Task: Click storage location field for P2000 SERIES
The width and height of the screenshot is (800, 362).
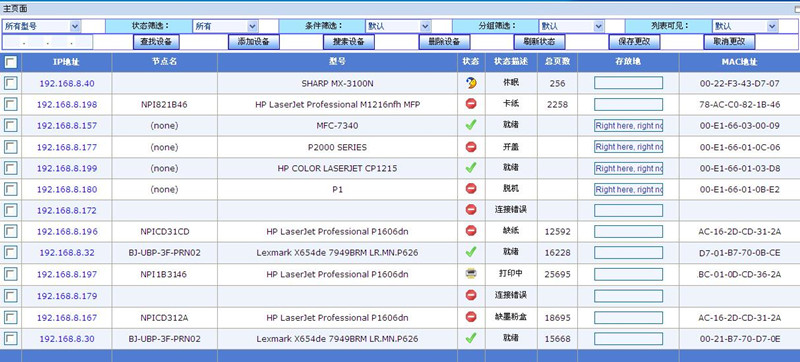Action: pyautogui.click(x=629, y=147)
